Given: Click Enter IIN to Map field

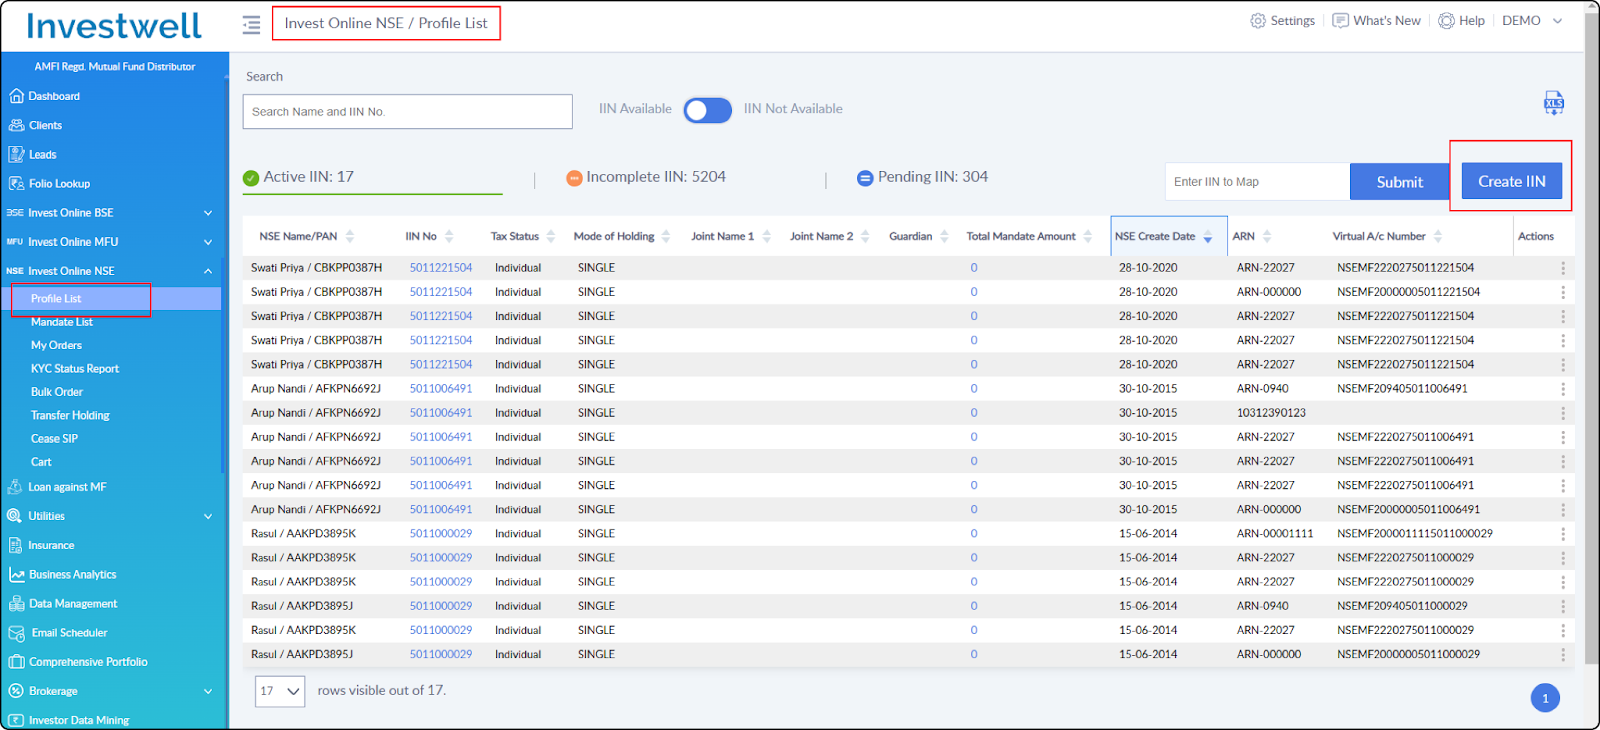Looking at the screenshot, I should pos(1258,182).
